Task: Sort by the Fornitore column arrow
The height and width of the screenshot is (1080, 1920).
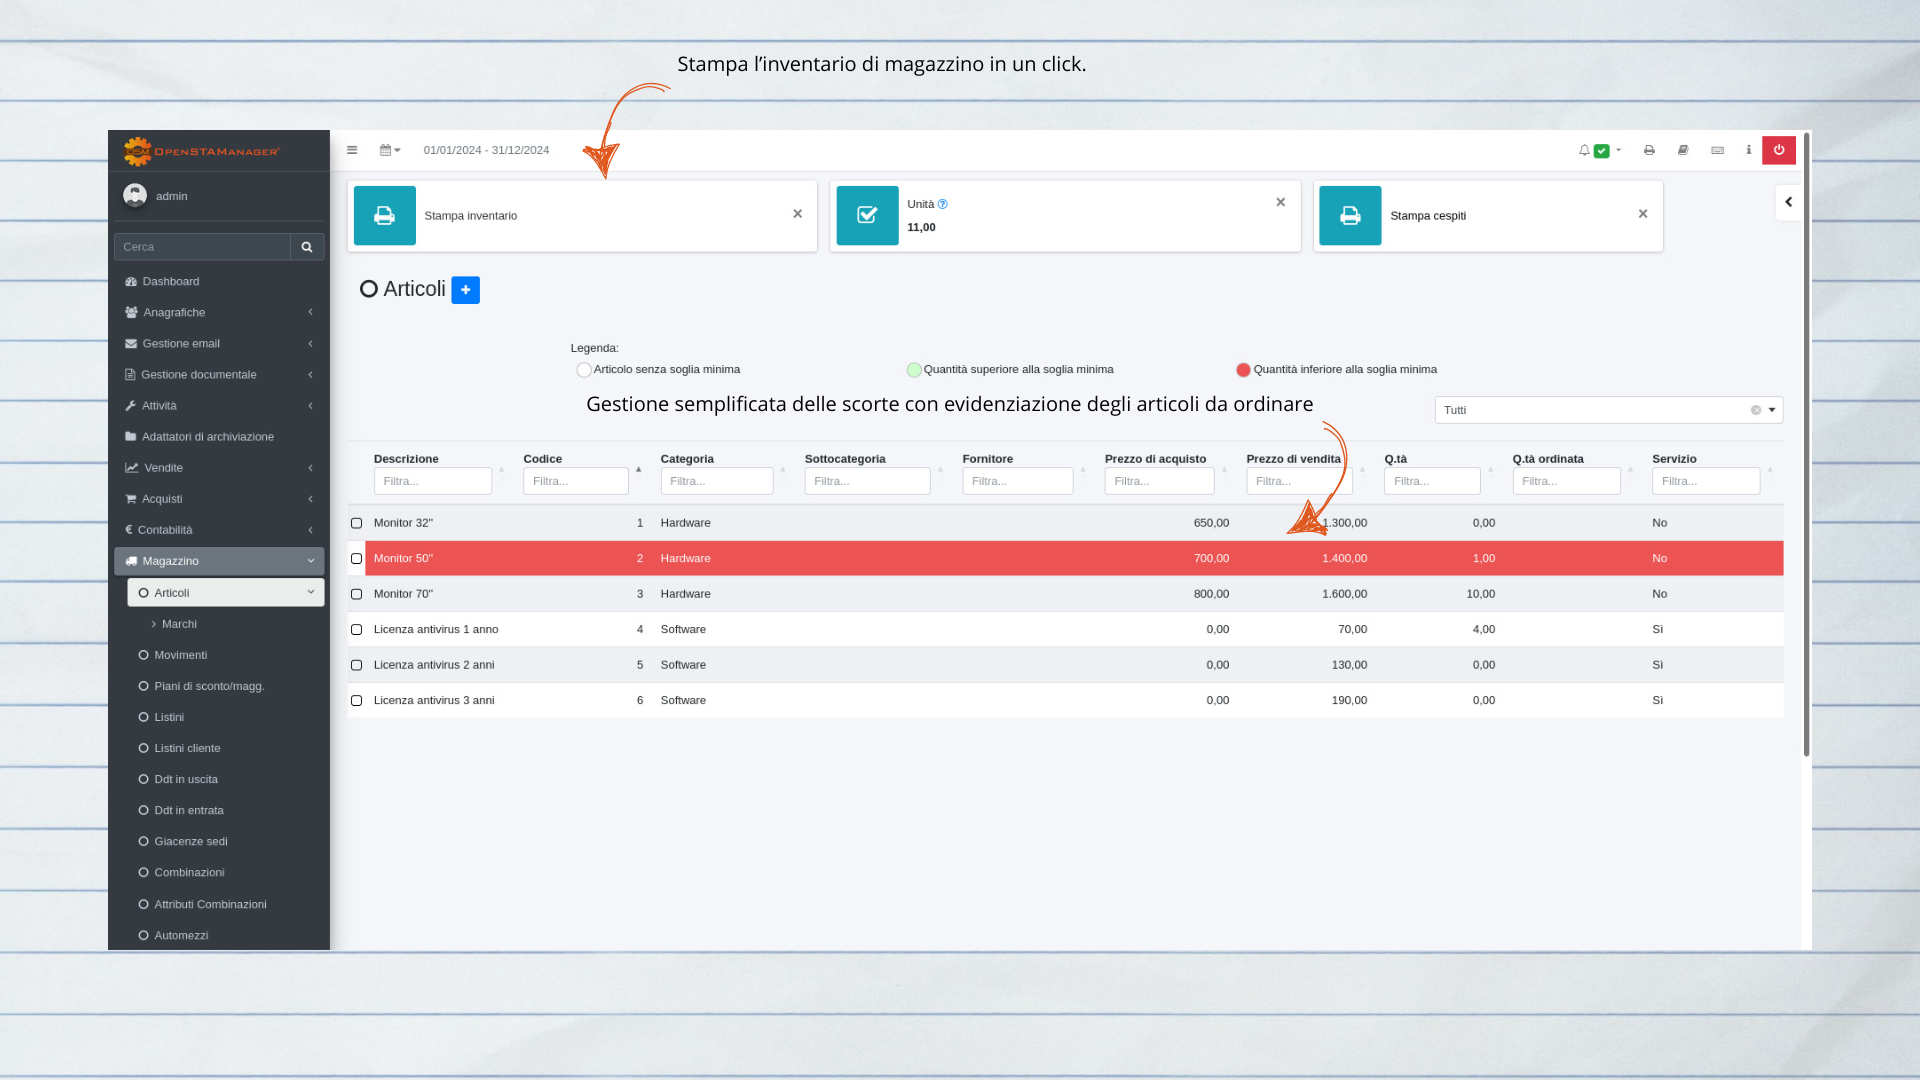Action: pos(1083,469)
